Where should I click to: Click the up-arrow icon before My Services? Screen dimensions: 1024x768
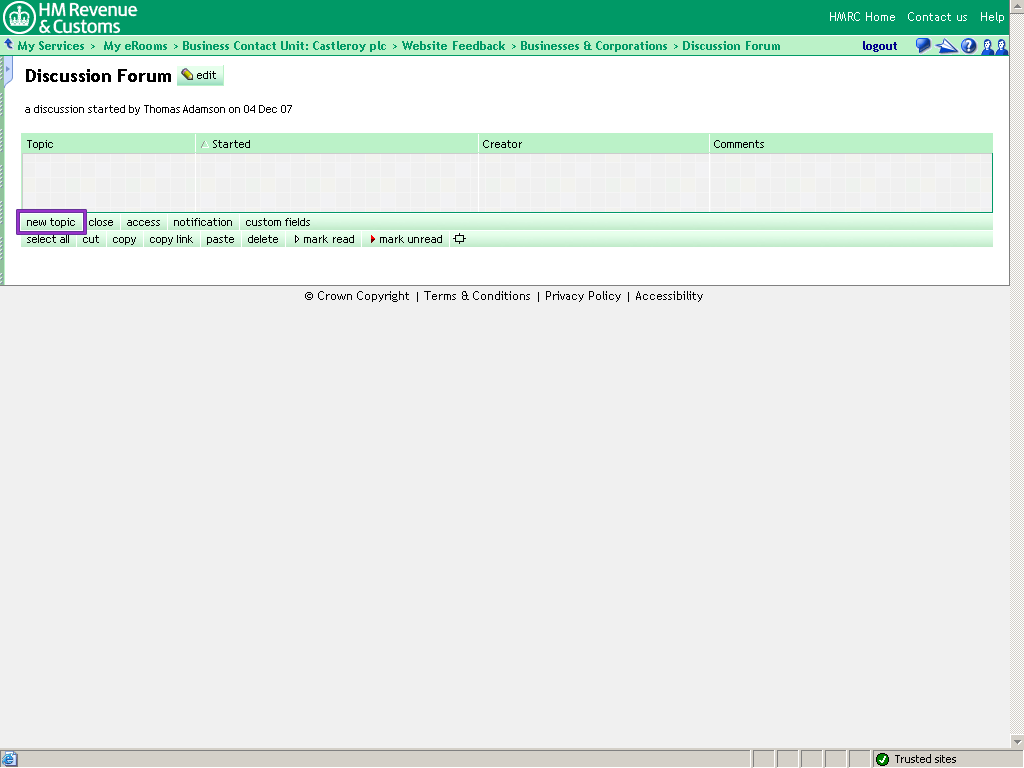click(8, 43)
